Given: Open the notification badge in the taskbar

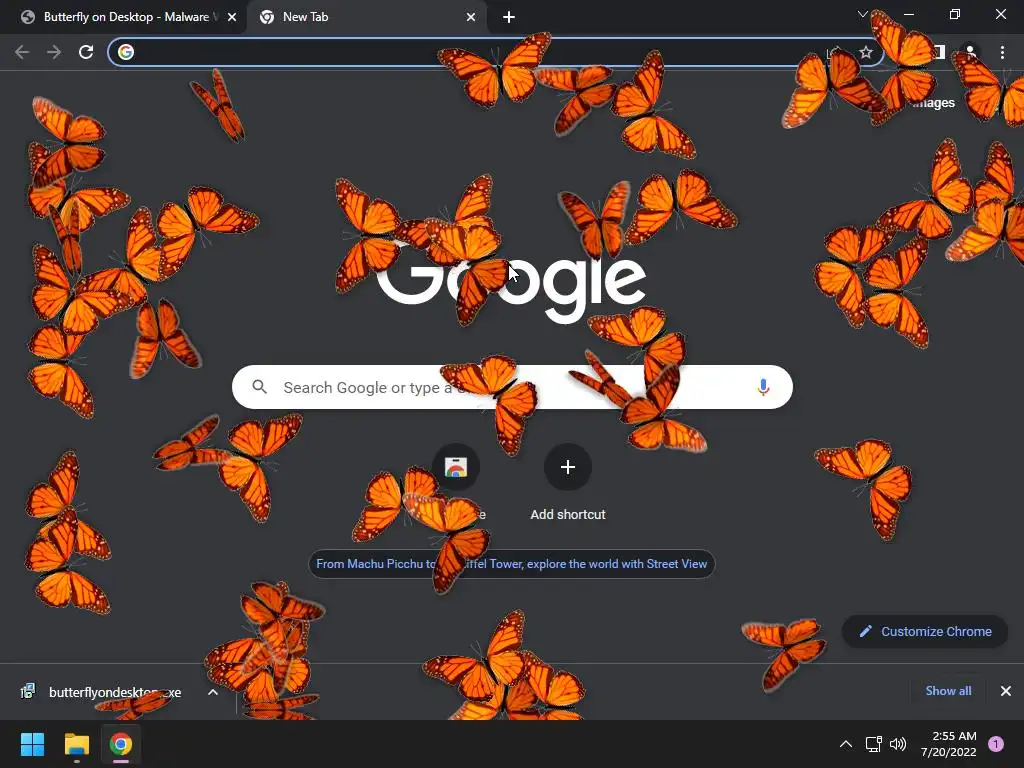Looking at the screenshot, I should [x=996, y=744].
